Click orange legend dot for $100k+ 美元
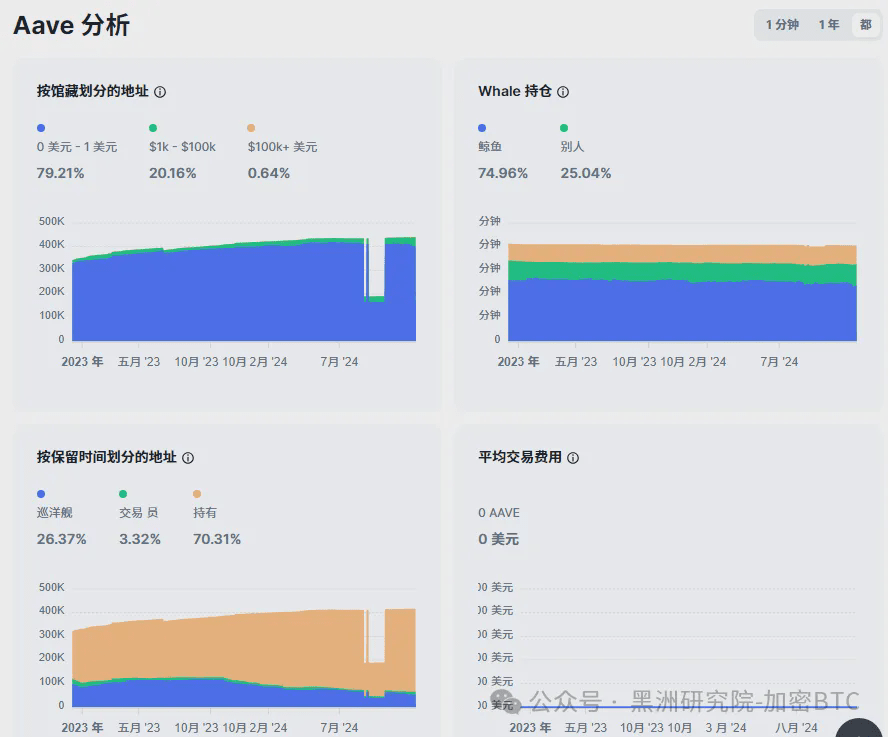The height and width of the screenshot is (737, 888). 251,128
